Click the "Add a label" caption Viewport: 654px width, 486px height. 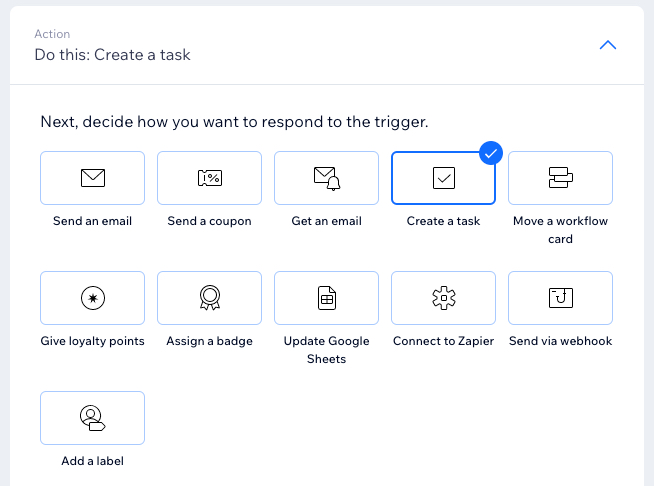coord(93,461)
